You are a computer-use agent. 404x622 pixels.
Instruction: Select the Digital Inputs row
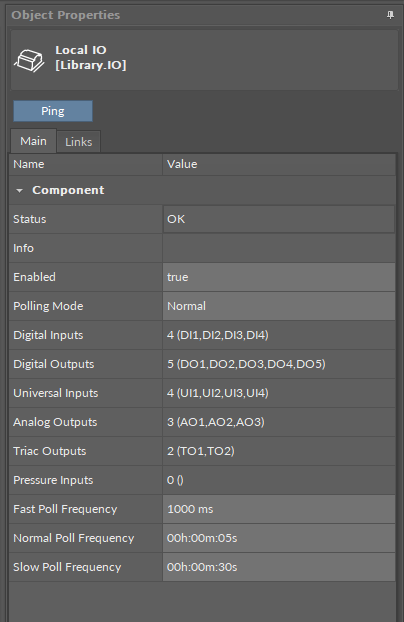tap(202, 335)
